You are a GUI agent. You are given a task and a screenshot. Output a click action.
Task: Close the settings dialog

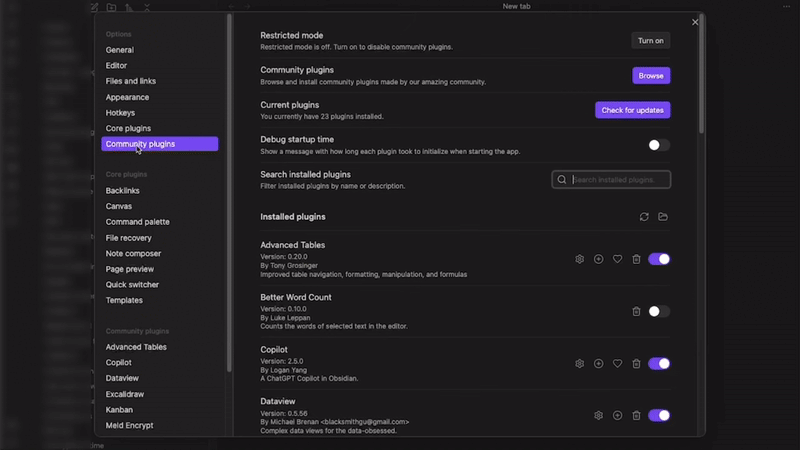pos(695,22)
